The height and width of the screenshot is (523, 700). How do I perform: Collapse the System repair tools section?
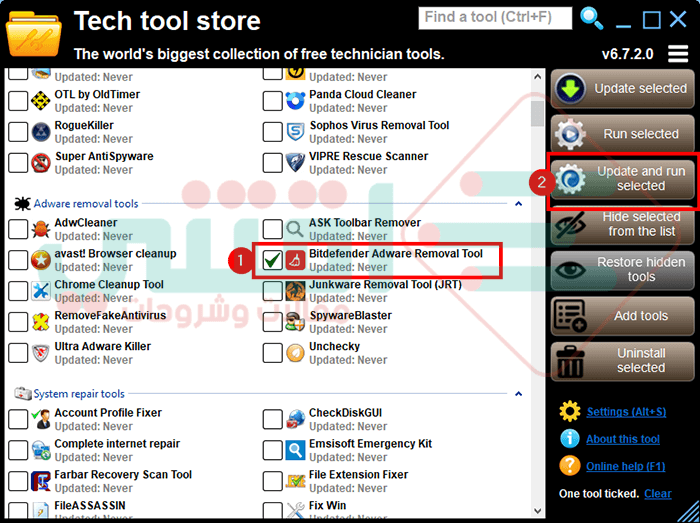coord(518,394)
